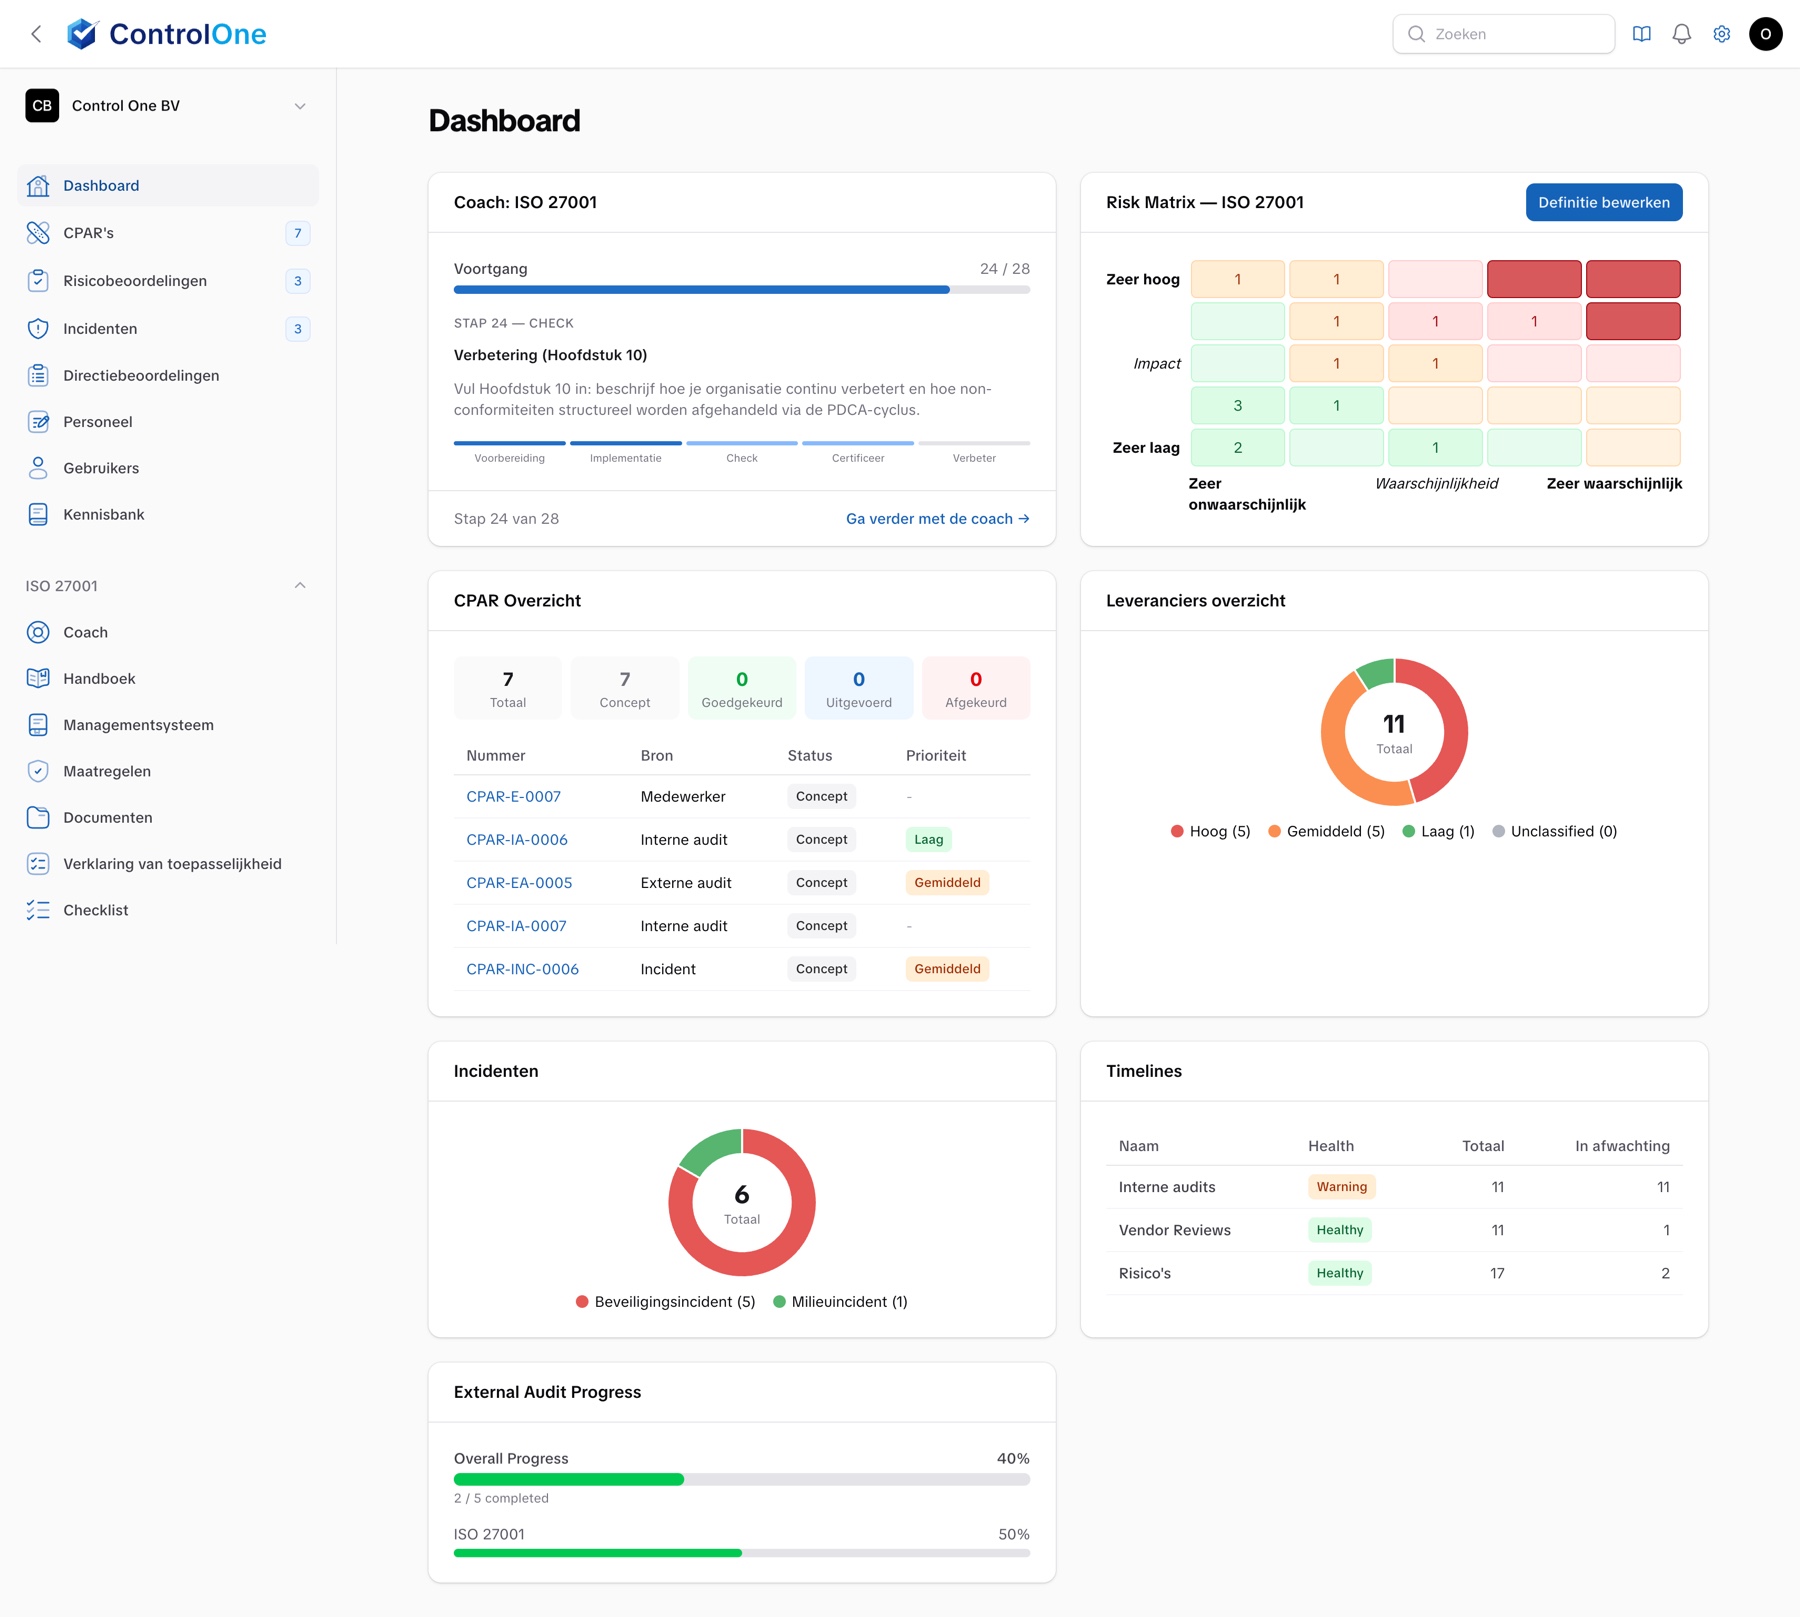Open user avatar menu
This screenshot has width=1800, height=1617.
pos(1766,34)
